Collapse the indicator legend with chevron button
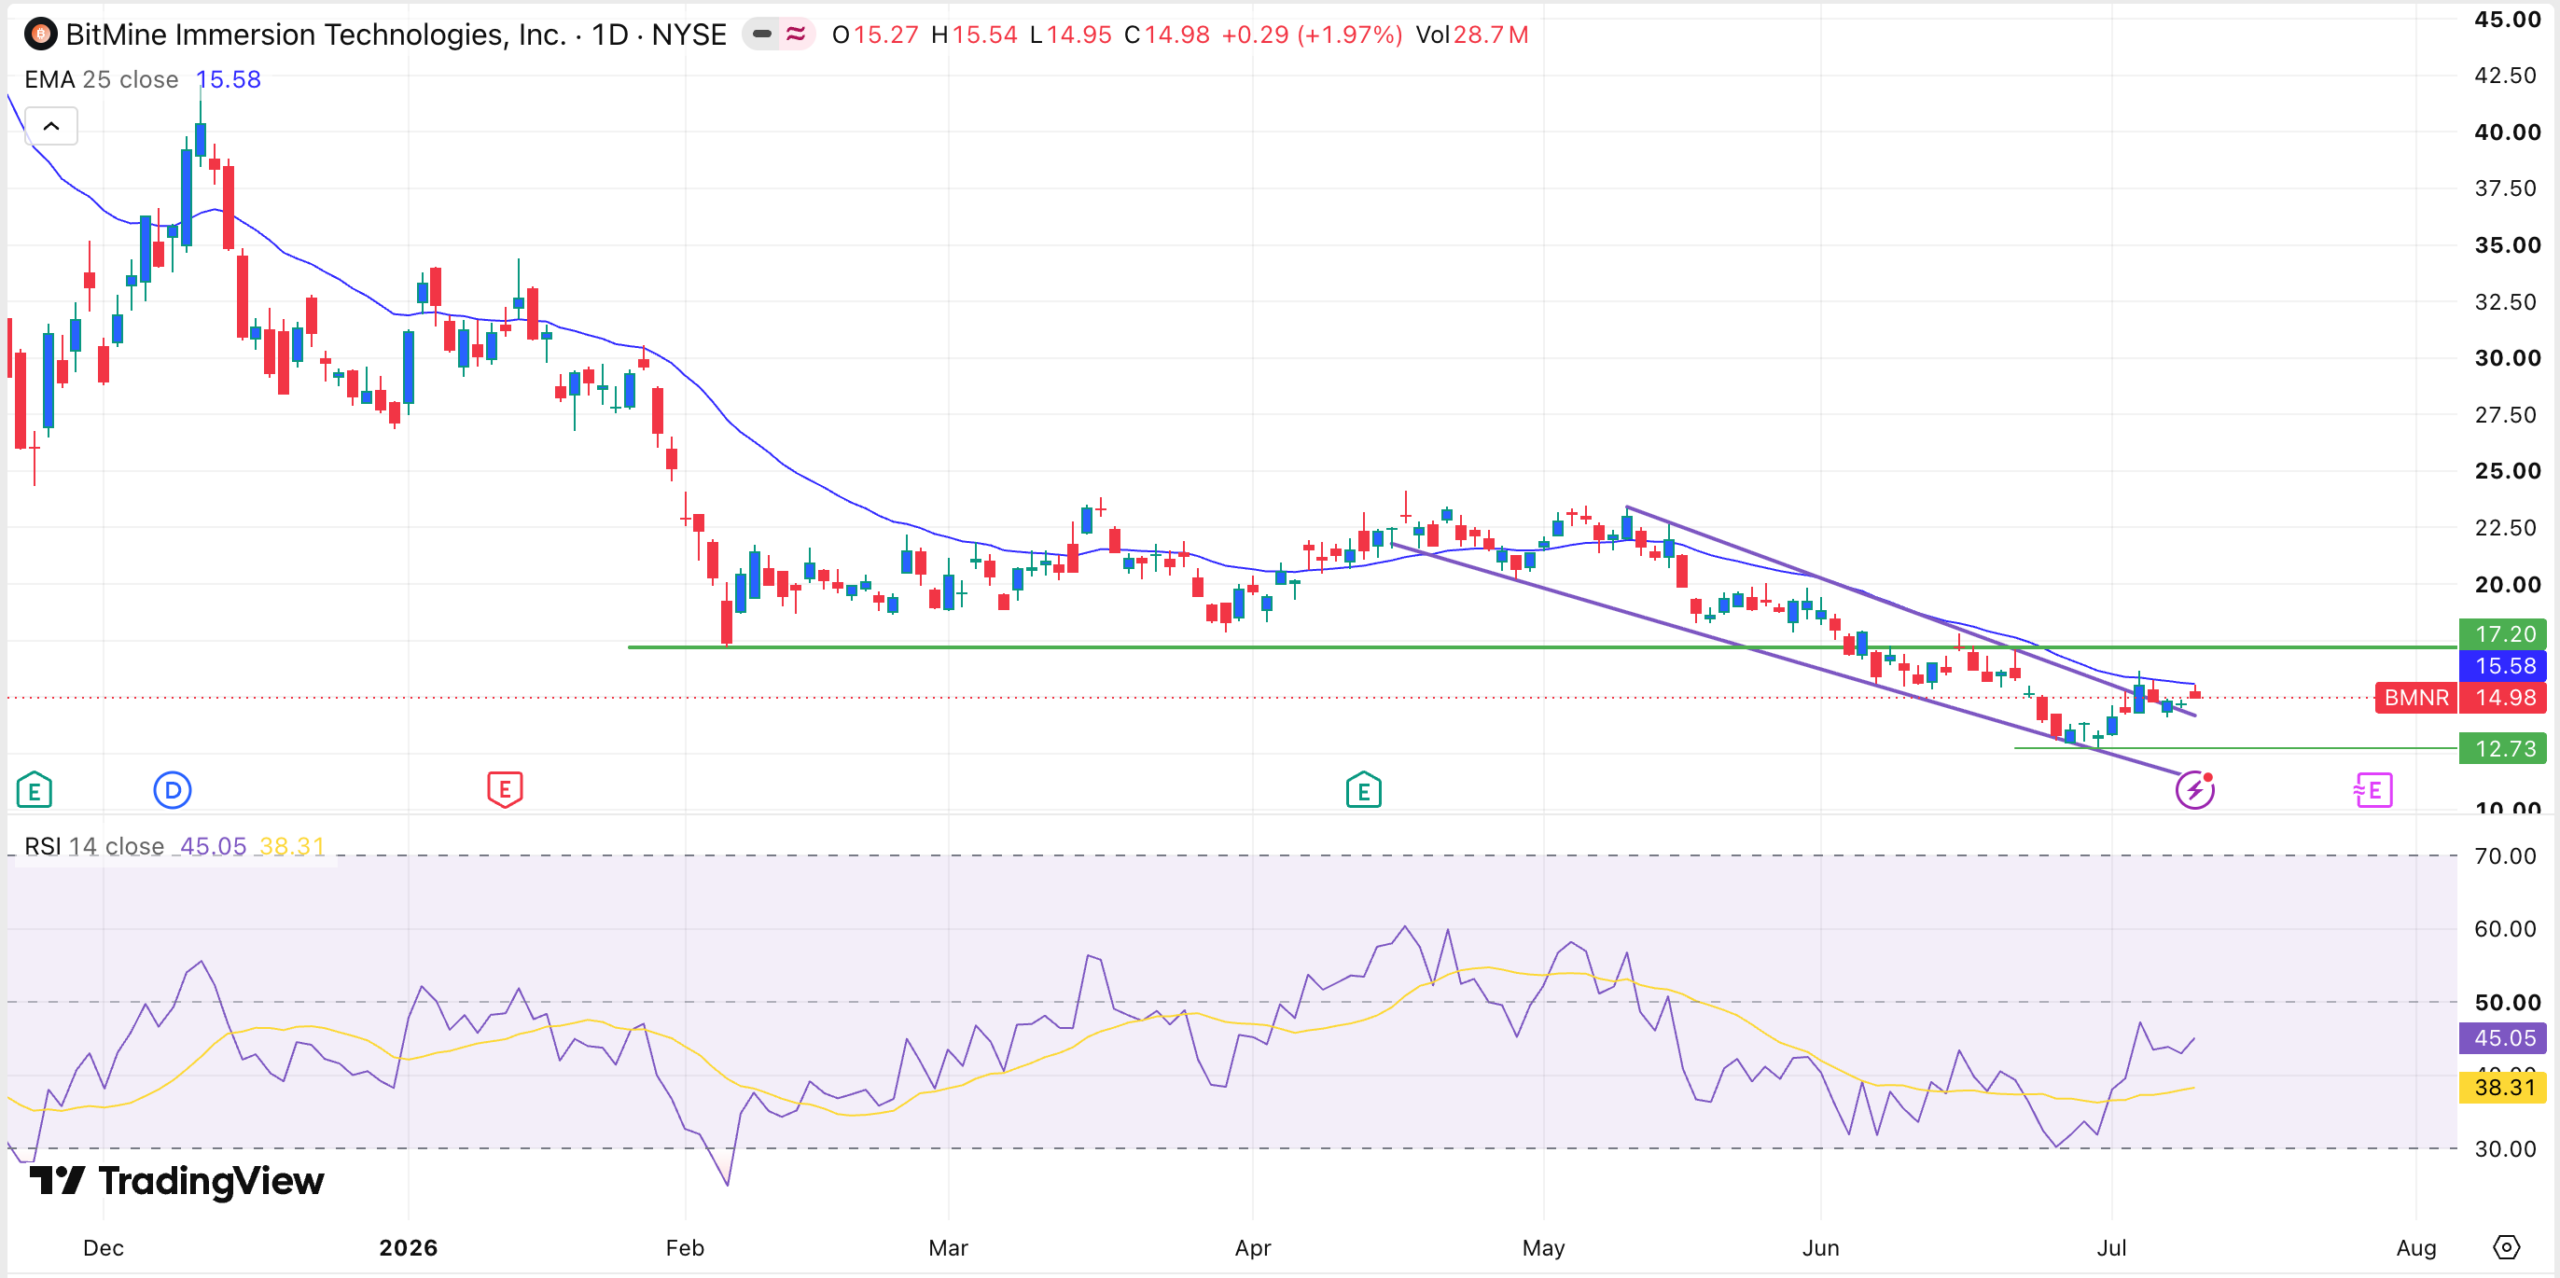2560x1278 pixels. (51, 126)
